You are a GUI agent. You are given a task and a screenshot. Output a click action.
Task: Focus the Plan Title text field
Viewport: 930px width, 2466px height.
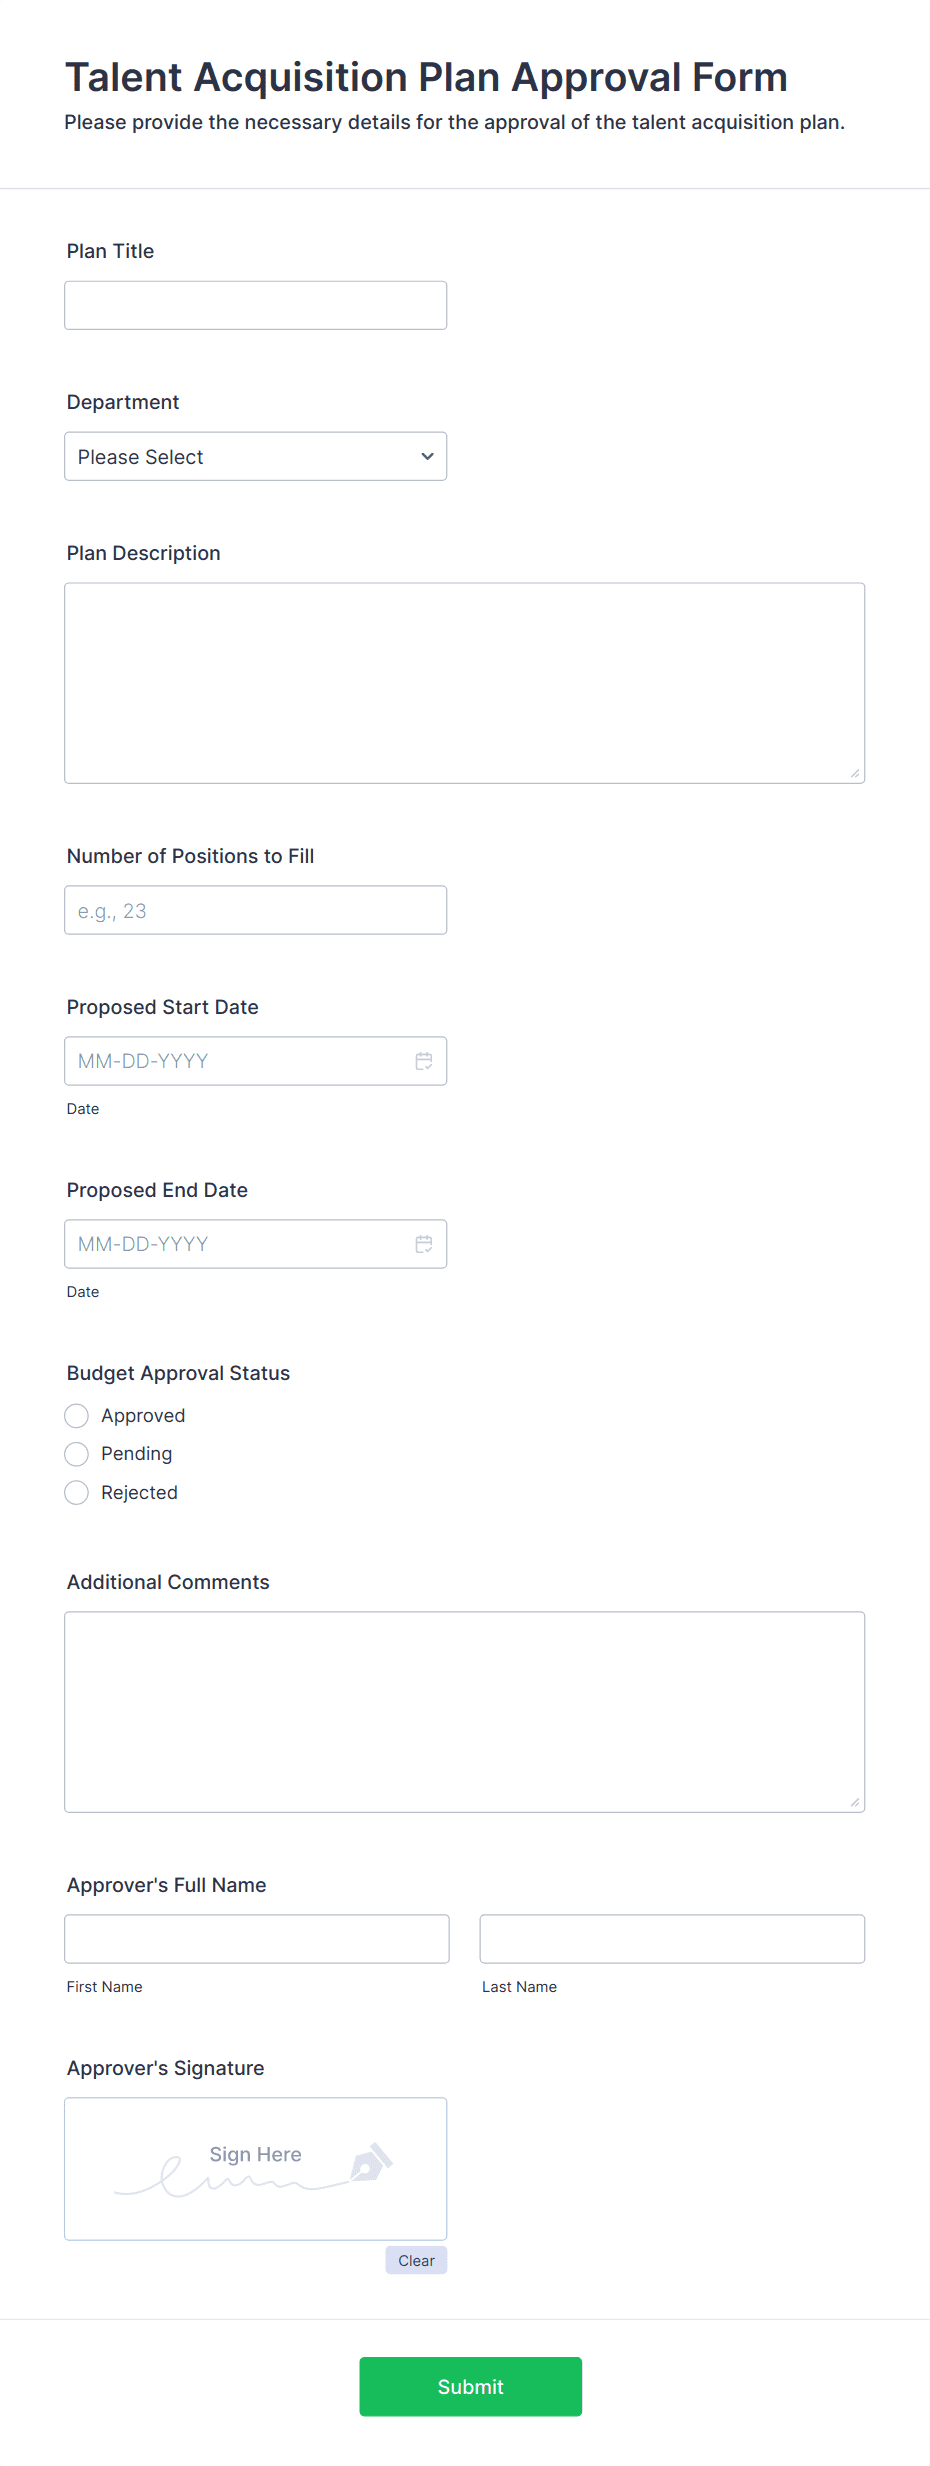(x=256, y=305)
